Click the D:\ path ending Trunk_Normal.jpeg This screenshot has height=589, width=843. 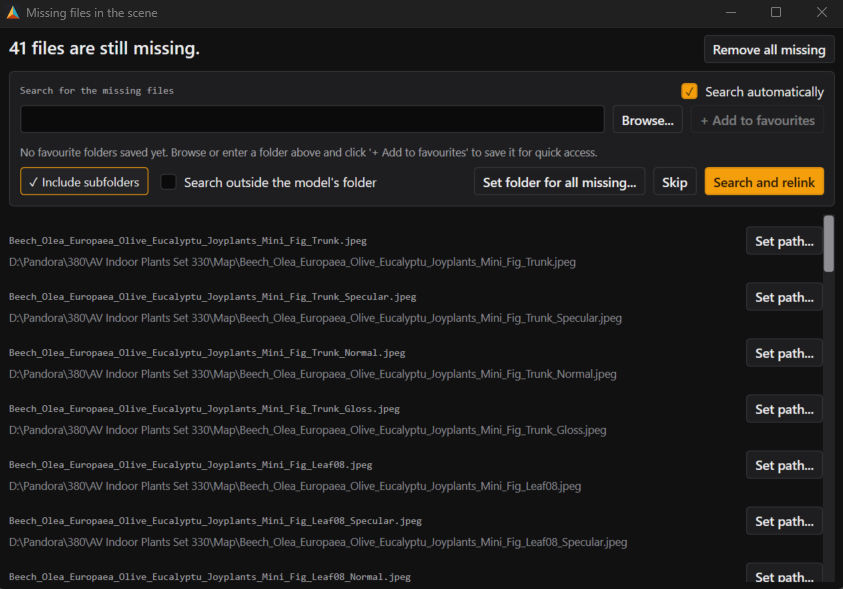point(312,374)
